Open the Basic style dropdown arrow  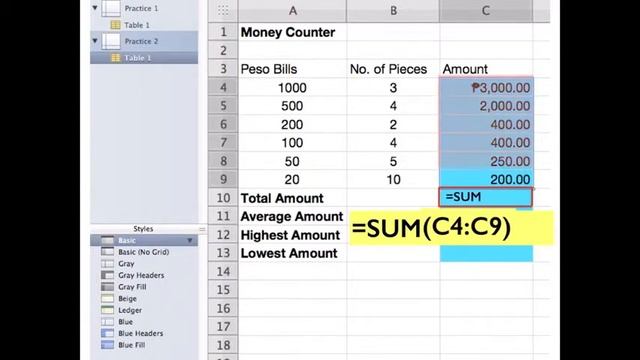click(x=190, y=240)
